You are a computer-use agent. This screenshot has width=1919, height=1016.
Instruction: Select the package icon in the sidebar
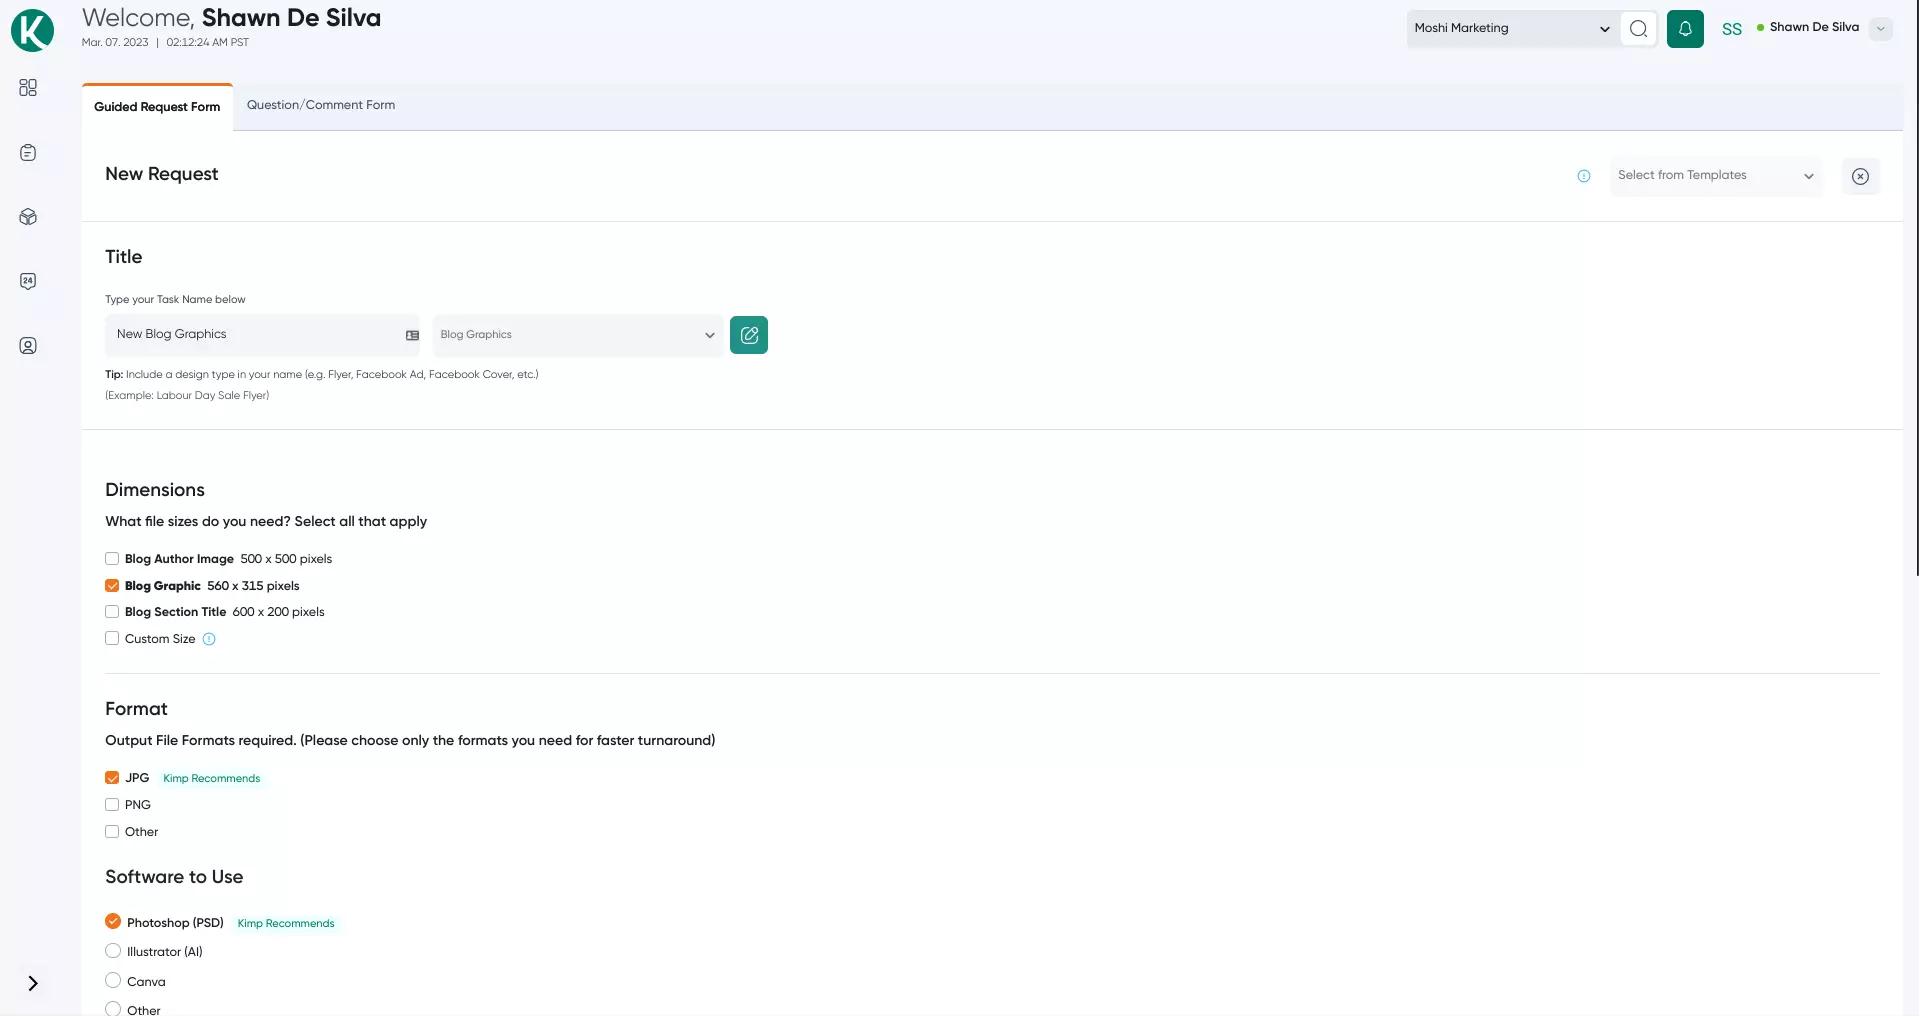(28, 217)
